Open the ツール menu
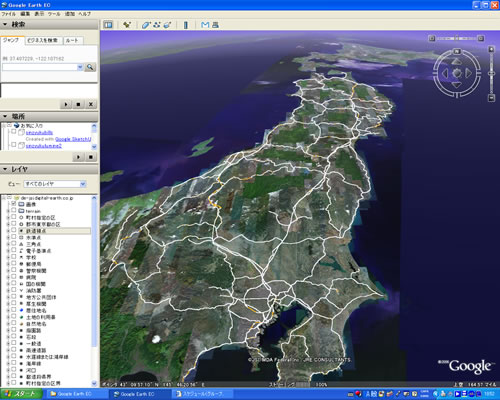This screenshot has height=400, width=500. 54,14
